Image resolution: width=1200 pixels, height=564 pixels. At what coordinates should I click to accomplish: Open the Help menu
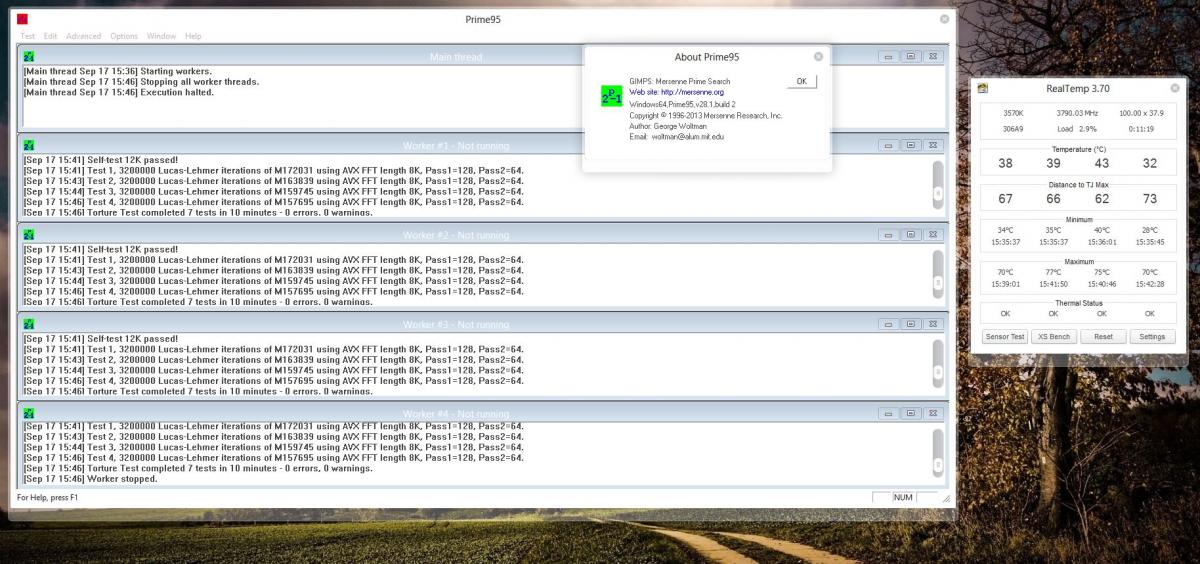193,36
